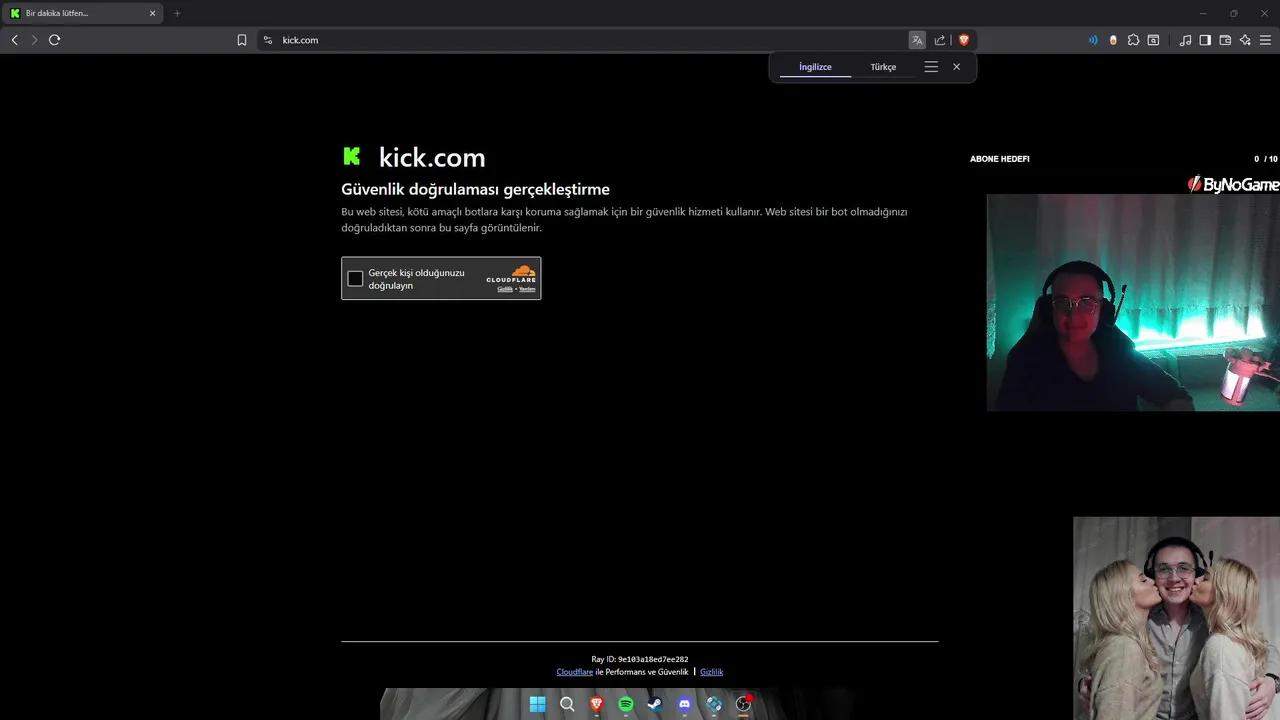The height and width of the screenshot is (720, 1280).
Task: Open the Brave Wallet icon
Action: coord(1225,40)
